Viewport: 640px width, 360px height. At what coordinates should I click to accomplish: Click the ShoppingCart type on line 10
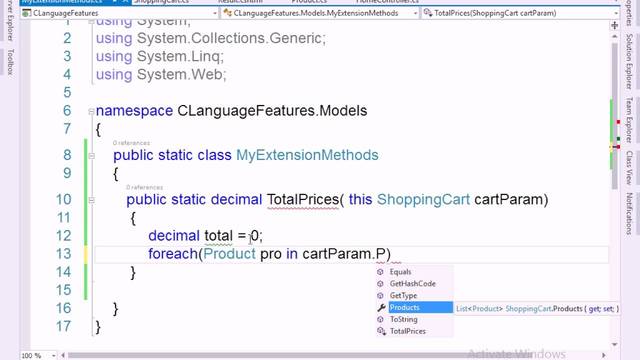pos(423,200)
